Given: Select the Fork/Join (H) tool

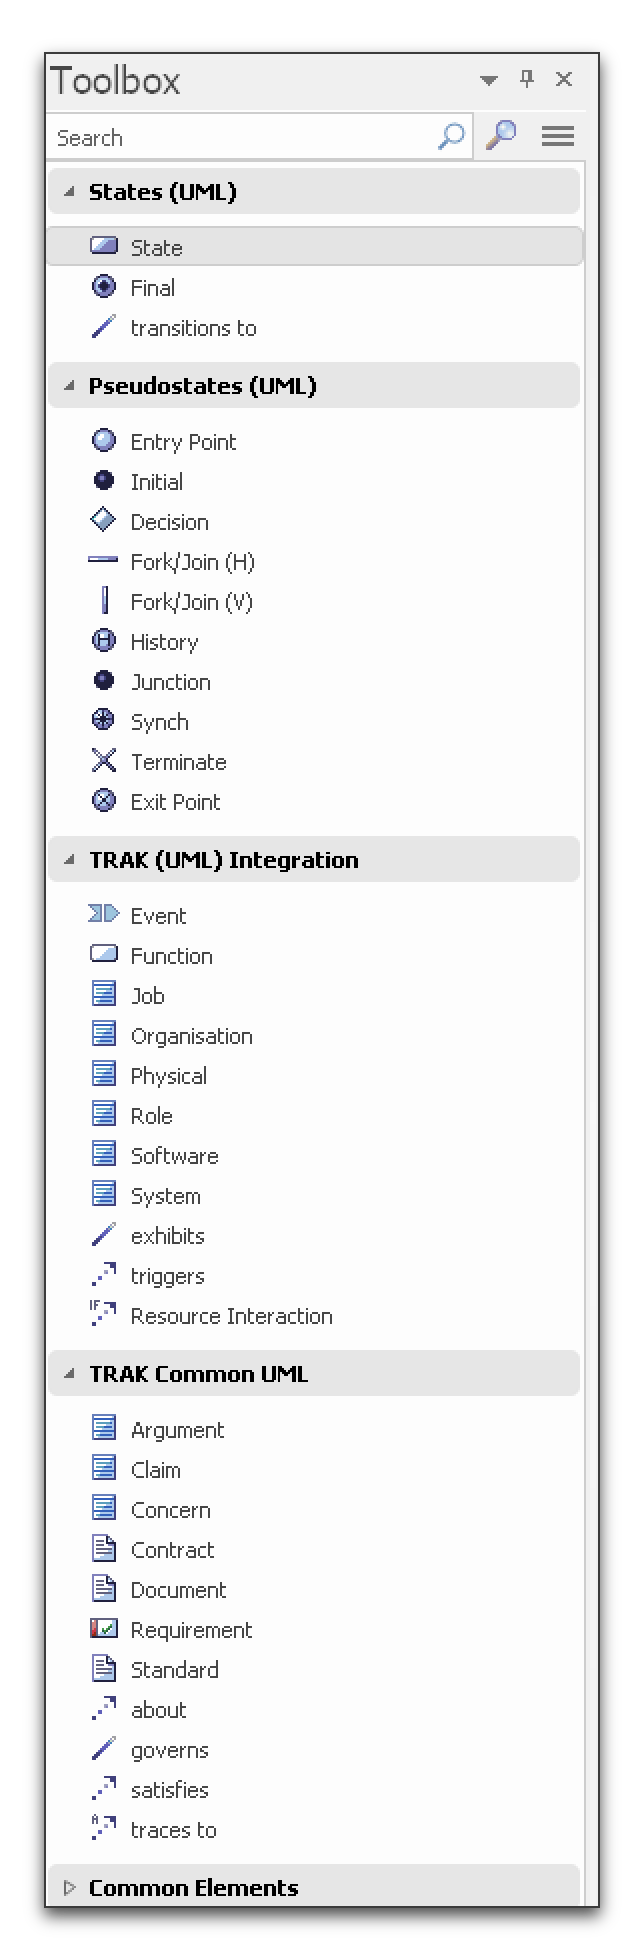Looking at the screenshot, I should (192, 562).
